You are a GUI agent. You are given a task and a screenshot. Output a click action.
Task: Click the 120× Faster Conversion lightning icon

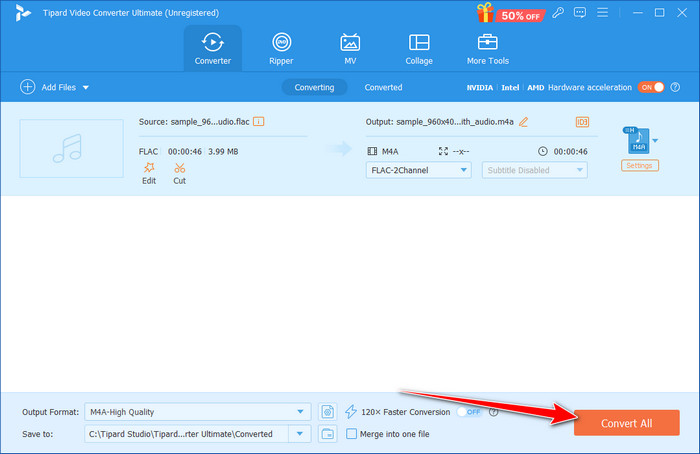tap(351, 412)
